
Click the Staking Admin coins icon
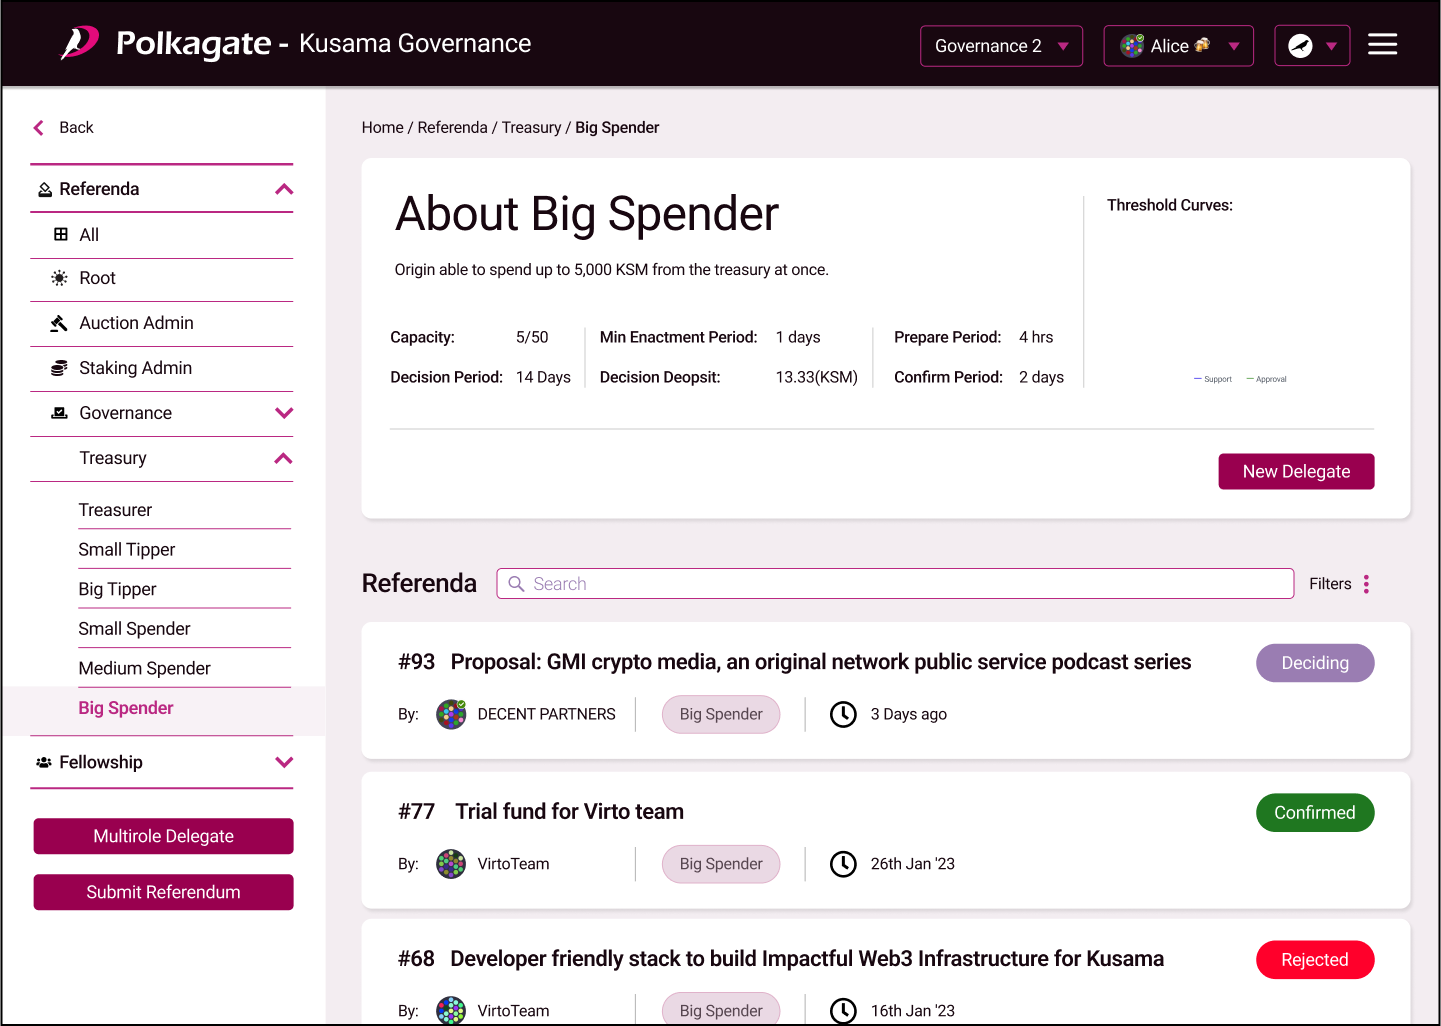(60, 368)
